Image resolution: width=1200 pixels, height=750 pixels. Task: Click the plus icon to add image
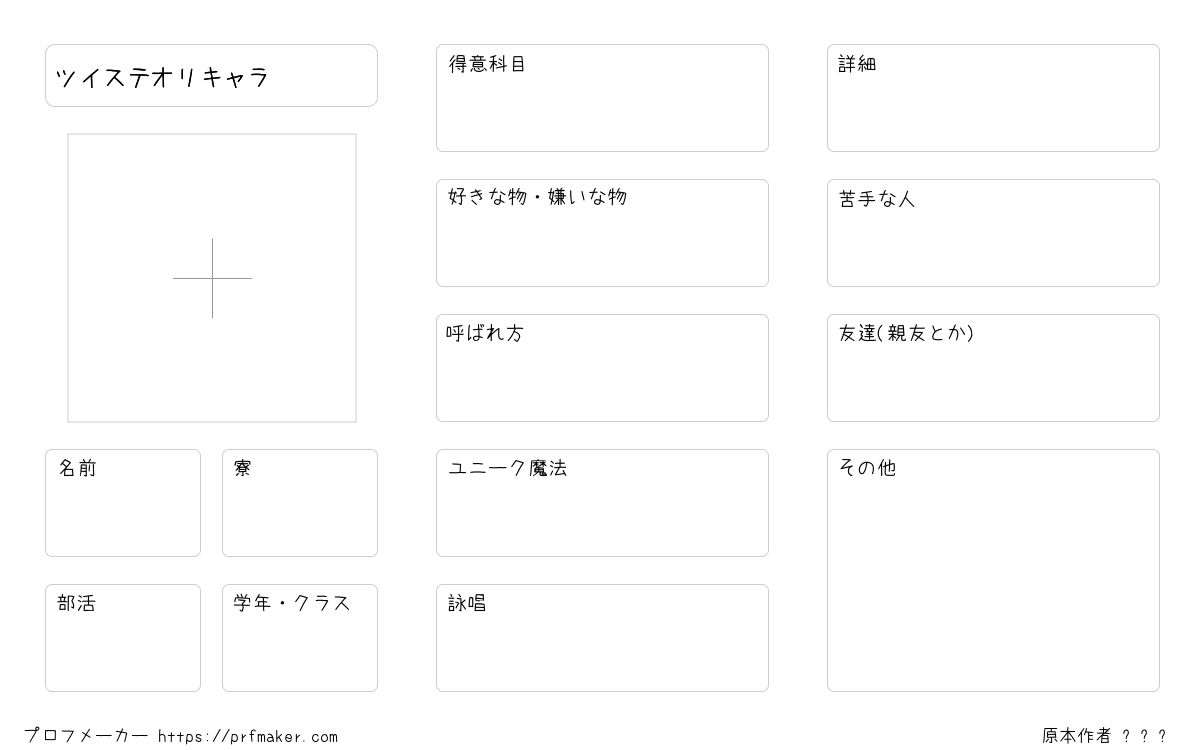click(x=212, y=278)
